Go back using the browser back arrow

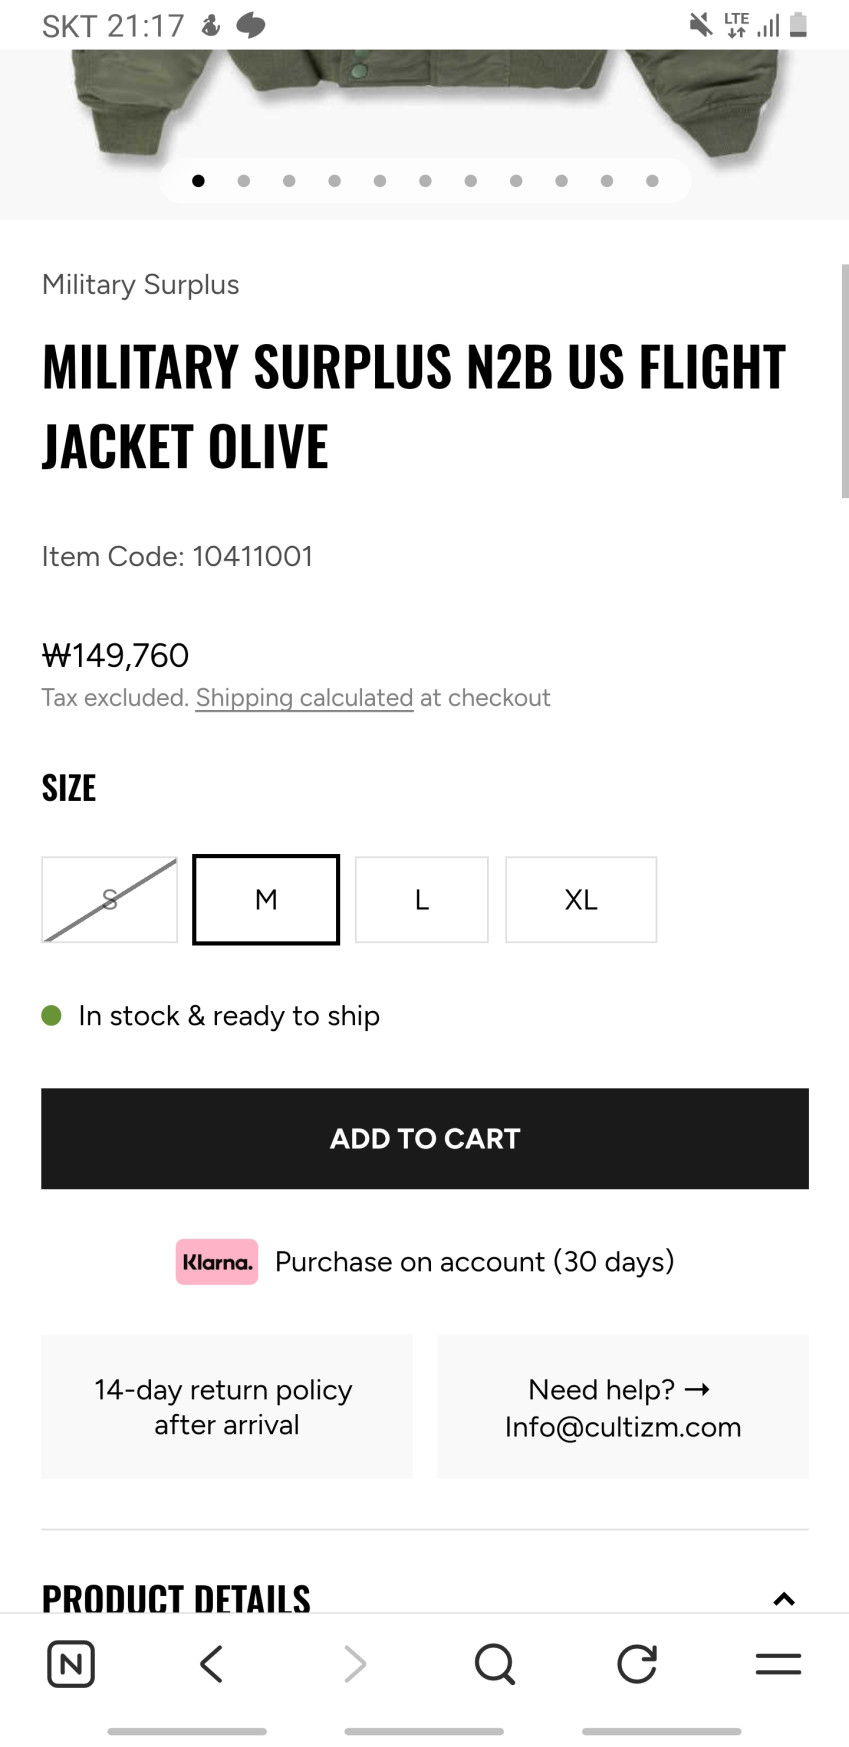[x=211, y=1664]
